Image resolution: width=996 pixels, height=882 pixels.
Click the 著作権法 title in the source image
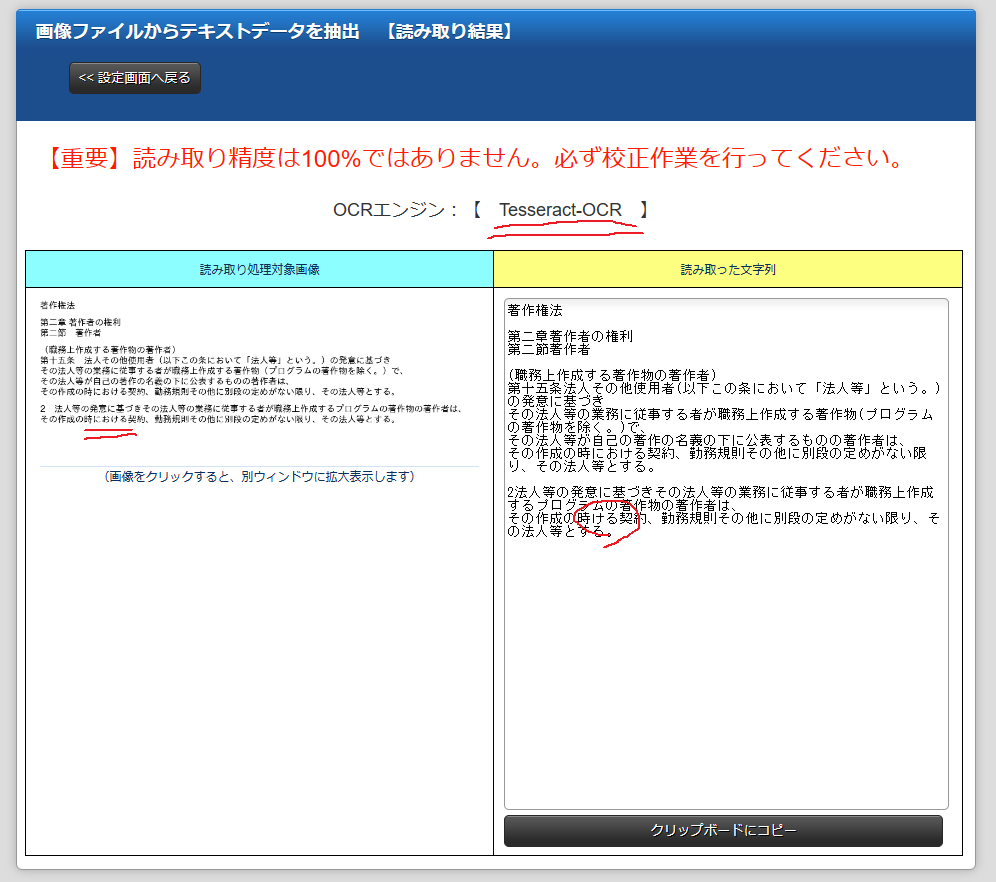point(57,304)
